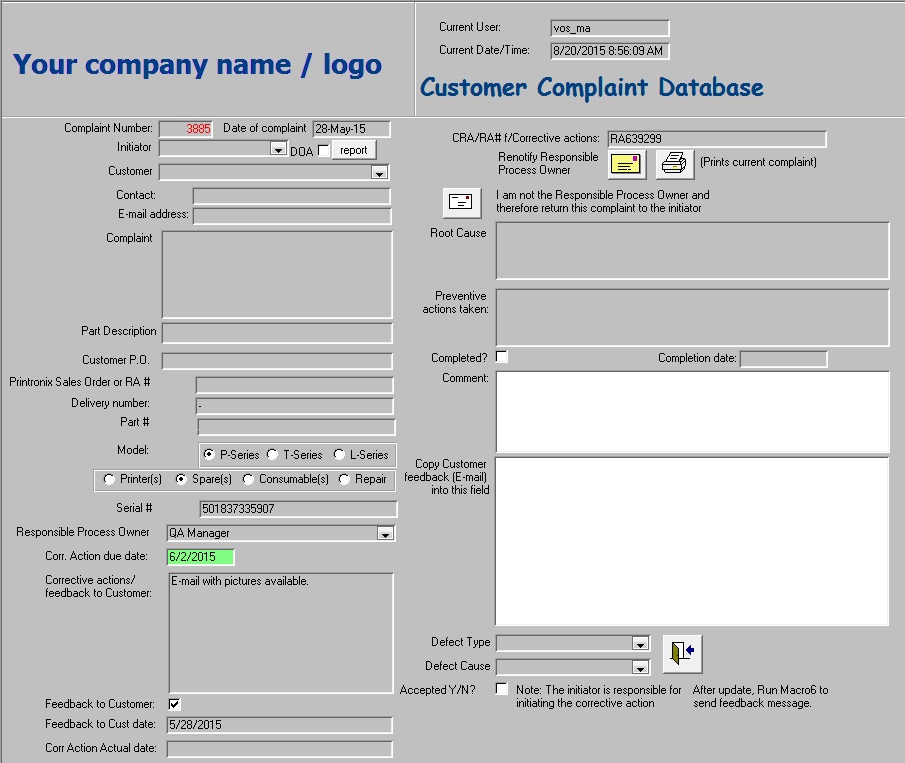Image resolution: width=905 pixels, height=763 pixels.
Task: Click the exit door icon
Action: pos(682,654)
